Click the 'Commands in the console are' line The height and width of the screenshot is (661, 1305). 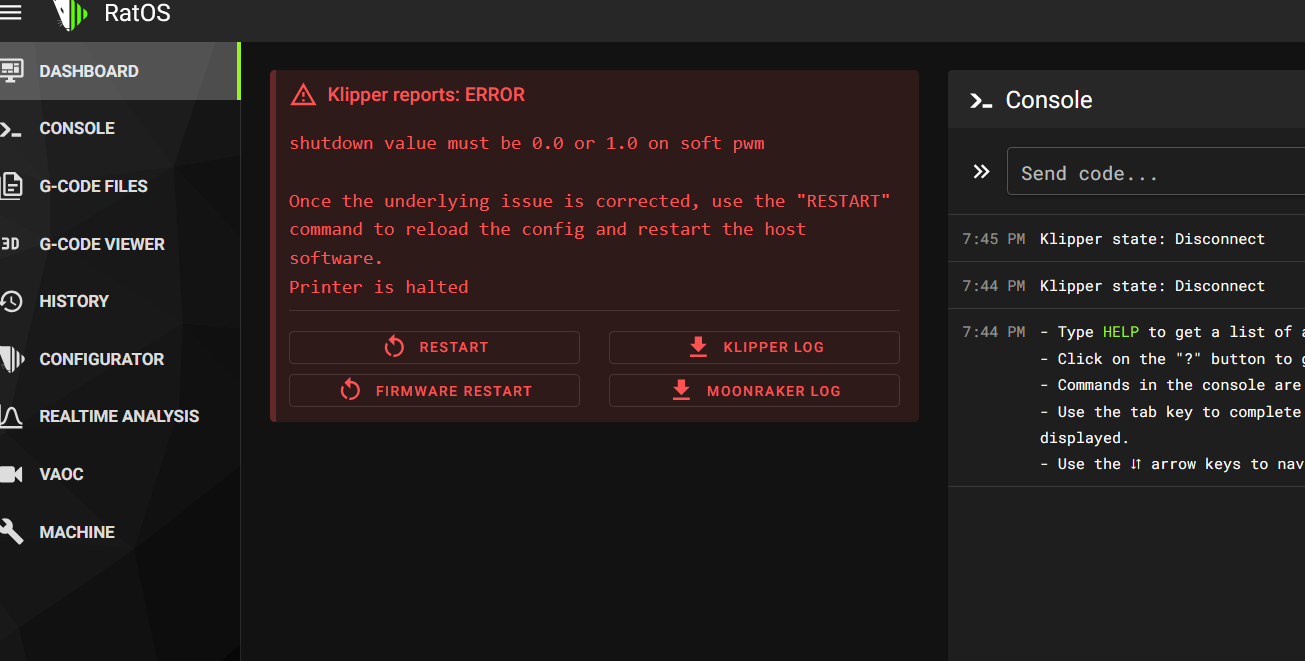pyautogui.click(x=1172, y=385)
